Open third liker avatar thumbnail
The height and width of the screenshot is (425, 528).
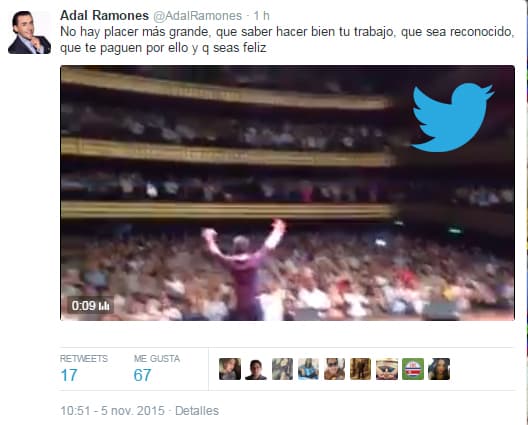tap(282, 369)
